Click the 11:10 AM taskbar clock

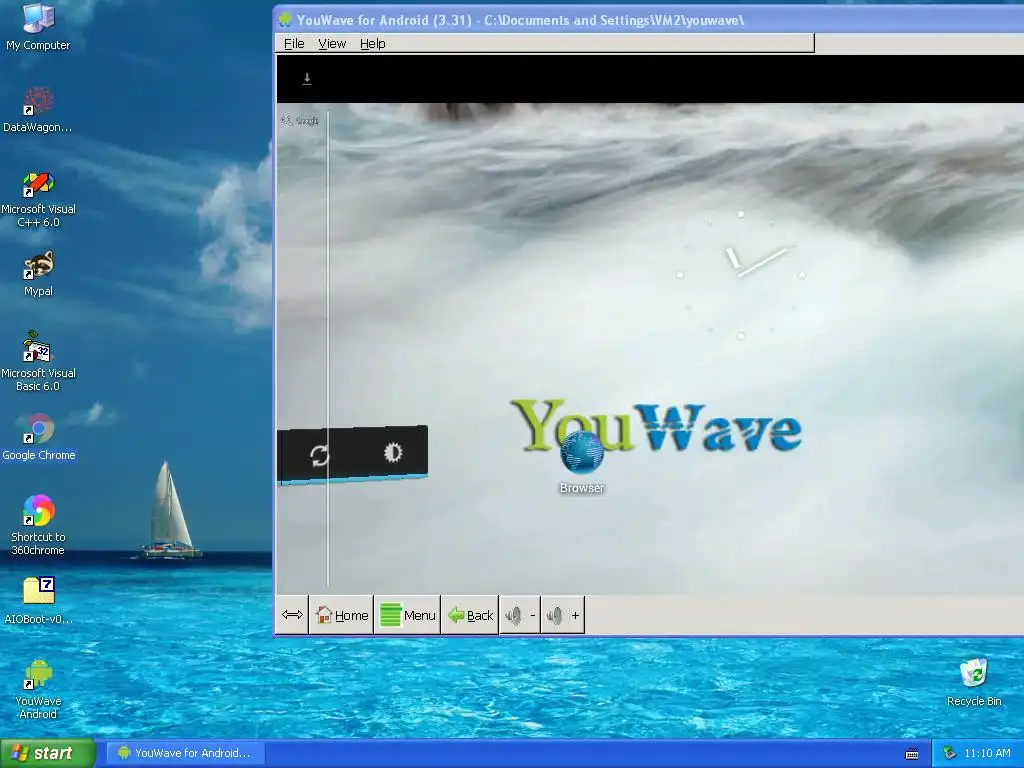click(x=987, y=753)
